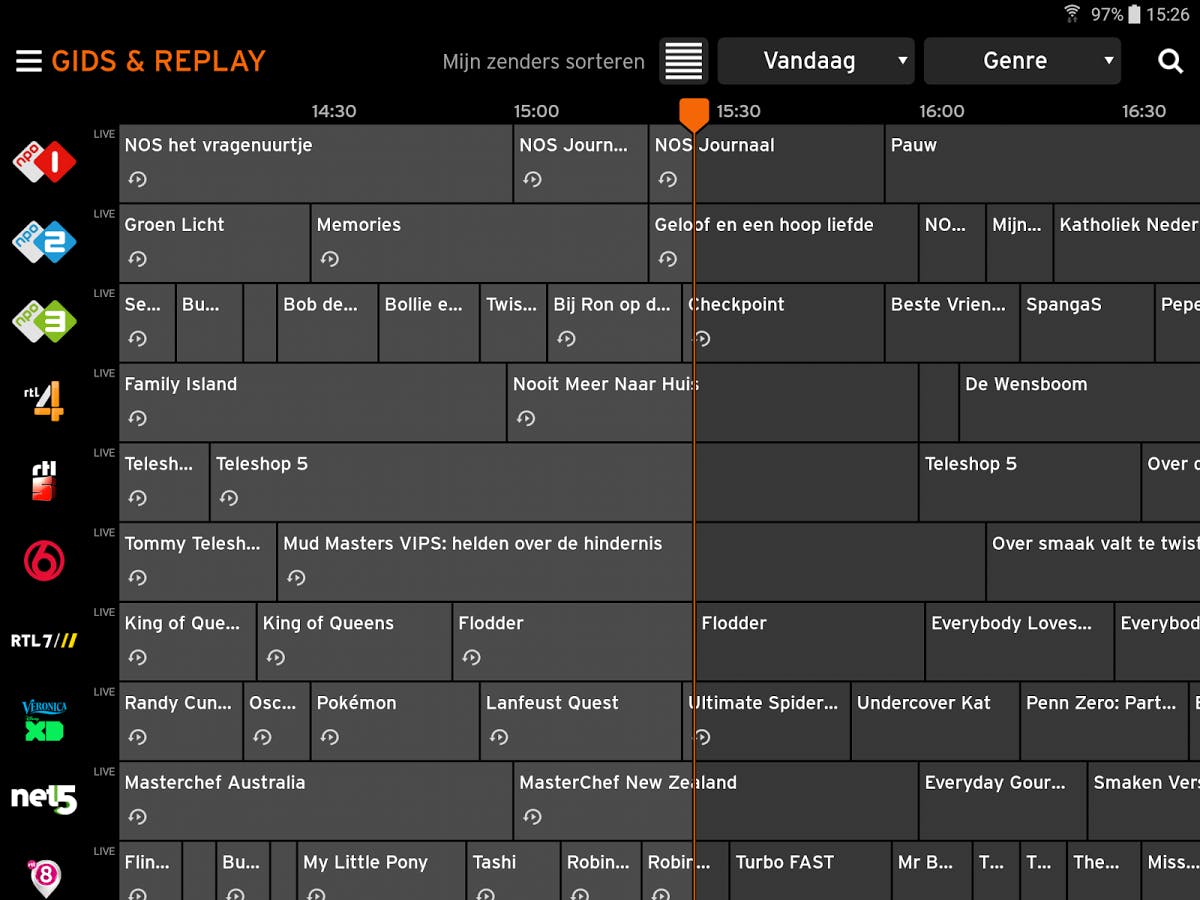Open Penn Zero: Part... programme
The width and height of the screenshot is (1200, 900).
point(1103,721)
